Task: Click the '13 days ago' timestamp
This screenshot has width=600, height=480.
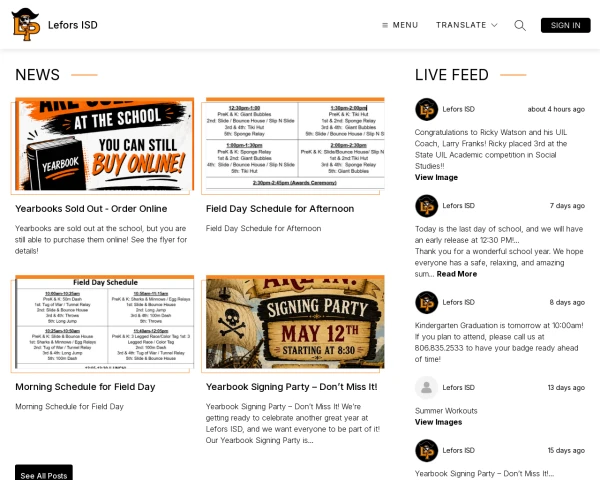Action: coord(566,387)
